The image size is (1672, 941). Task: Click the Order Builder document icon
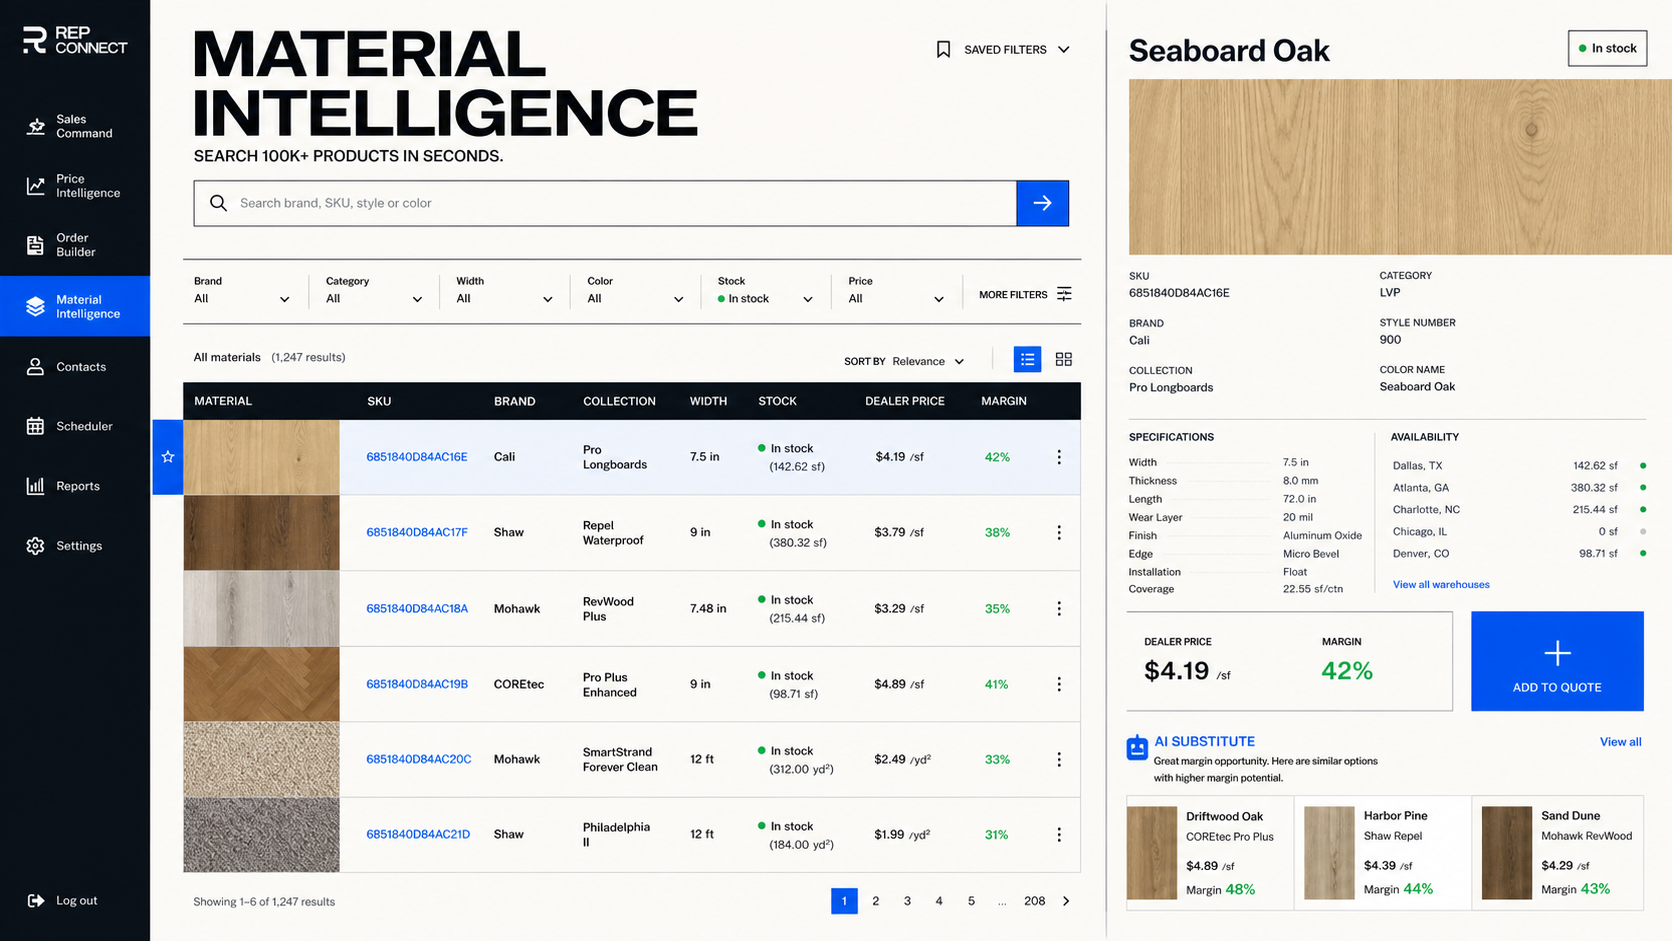(36, 245)
